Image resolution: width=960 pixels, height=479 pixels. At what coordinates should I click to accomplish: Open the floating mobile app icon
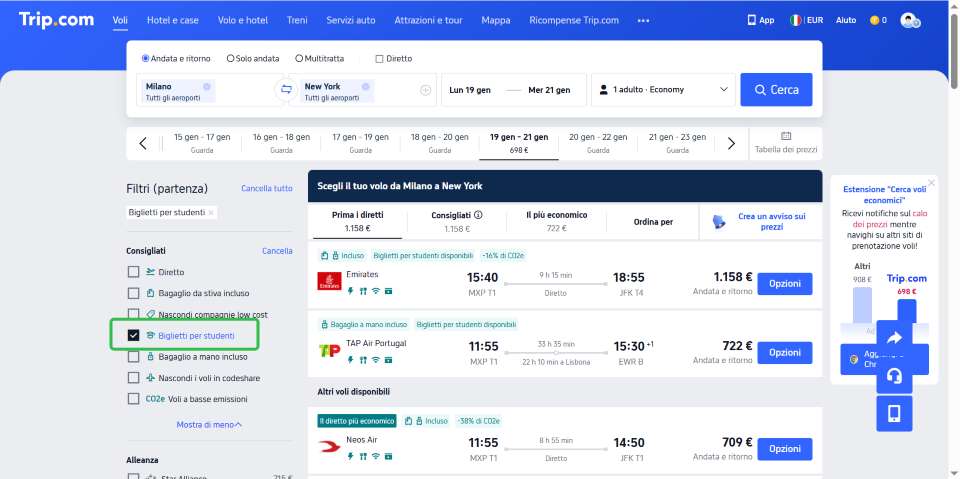(x=894, y=413)
